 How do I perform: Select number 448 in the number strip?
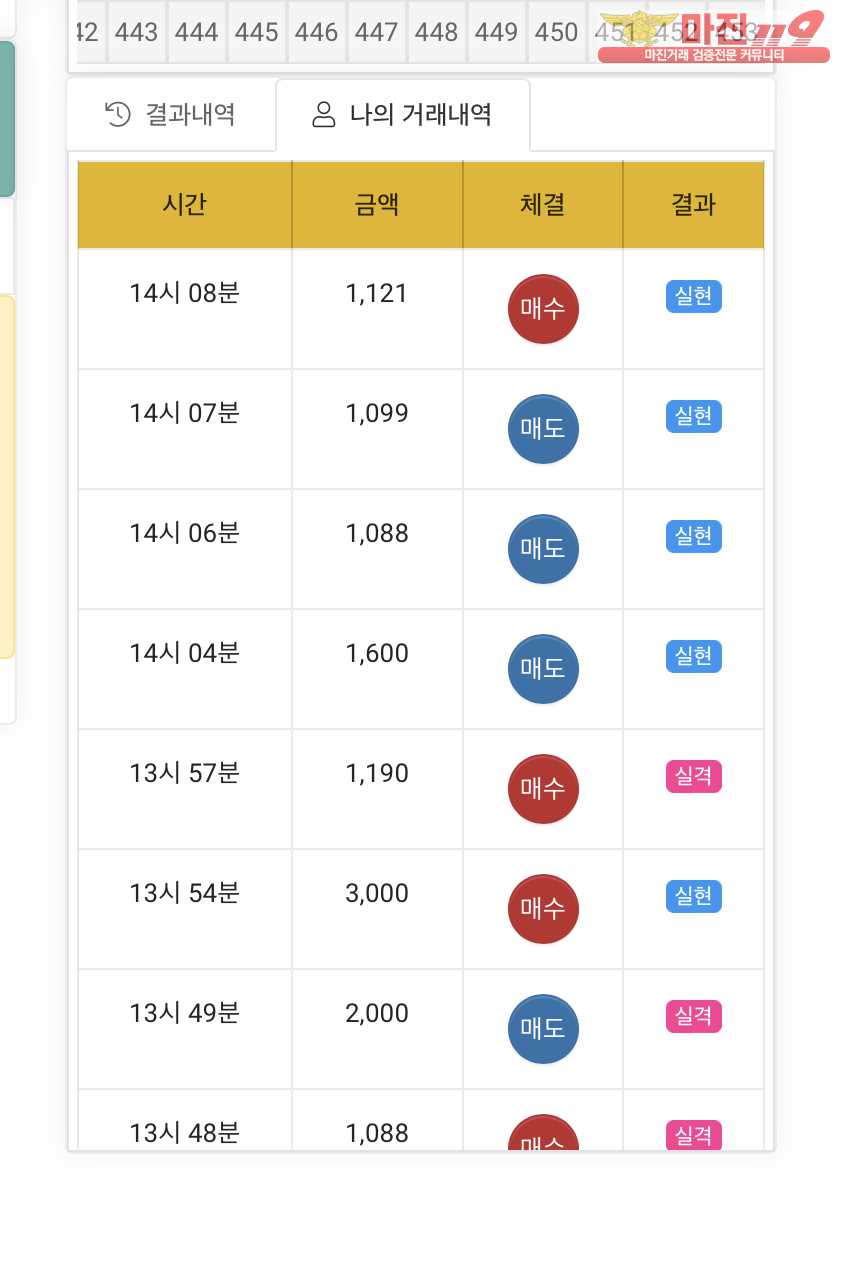[437, 33]
